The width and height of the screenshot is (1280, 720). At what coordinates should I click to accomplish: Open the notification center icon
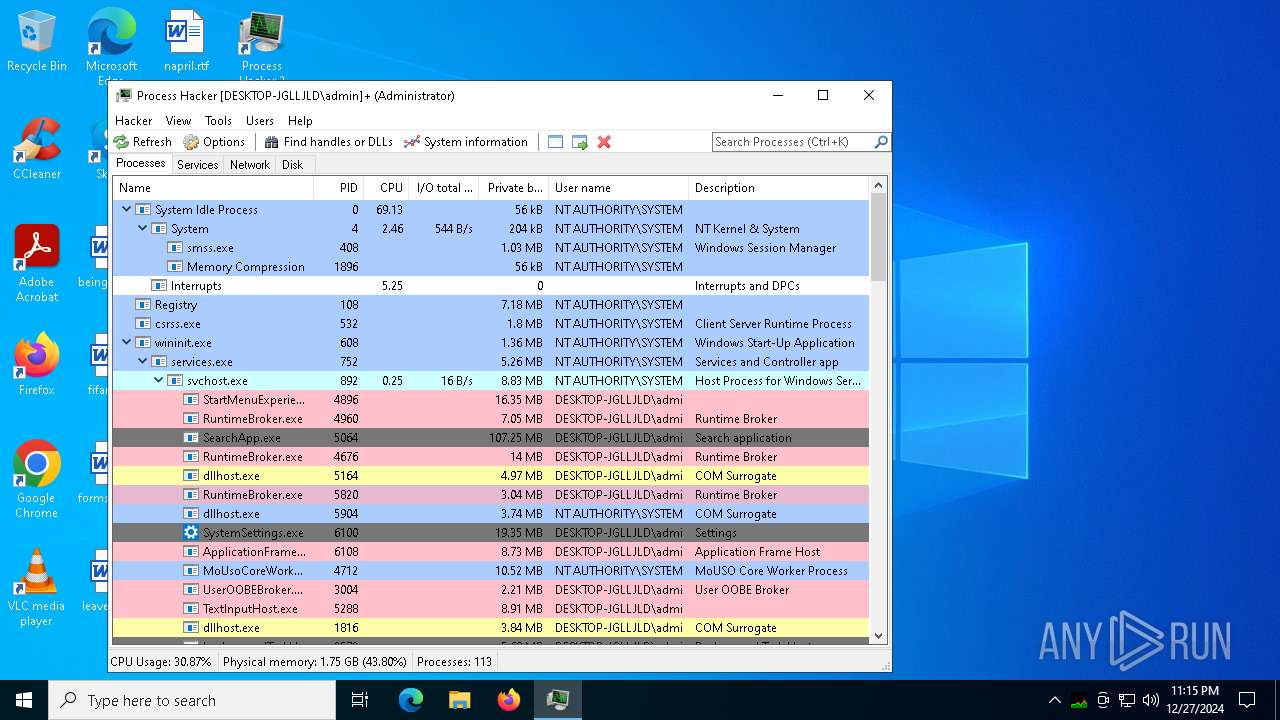[1247, 700]
